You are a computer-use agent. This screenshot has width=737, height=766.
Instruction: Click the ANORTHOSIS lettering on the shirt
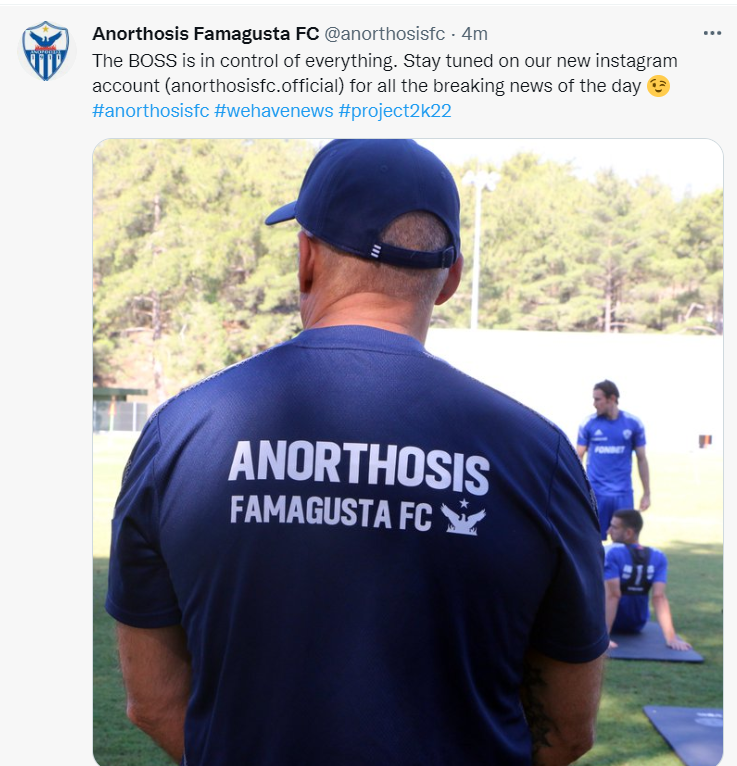pyautogui.click(x=359, y=468)
